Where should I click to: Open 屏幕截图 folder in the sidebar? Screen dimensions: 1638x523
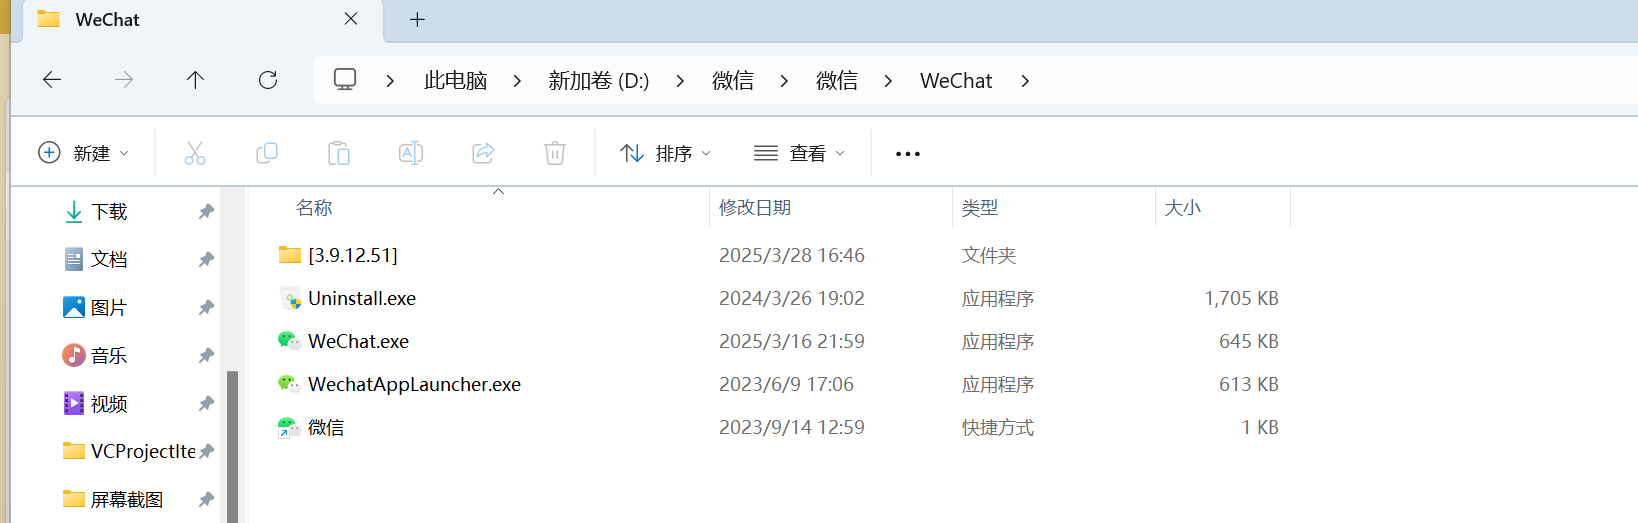click(127, 499)
